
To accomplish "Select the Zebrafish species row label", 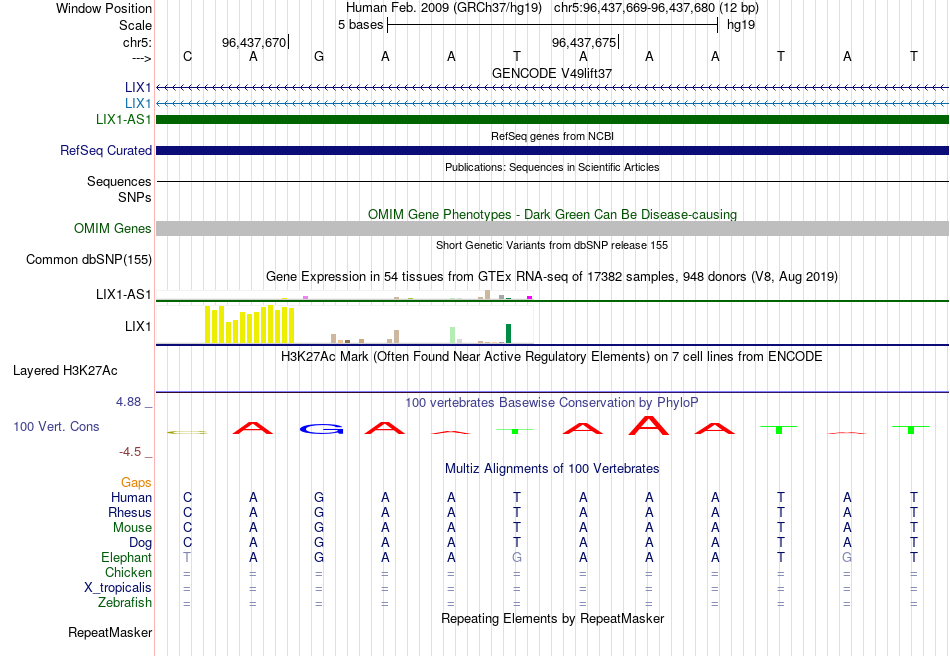I will click(x=125, y=603).
